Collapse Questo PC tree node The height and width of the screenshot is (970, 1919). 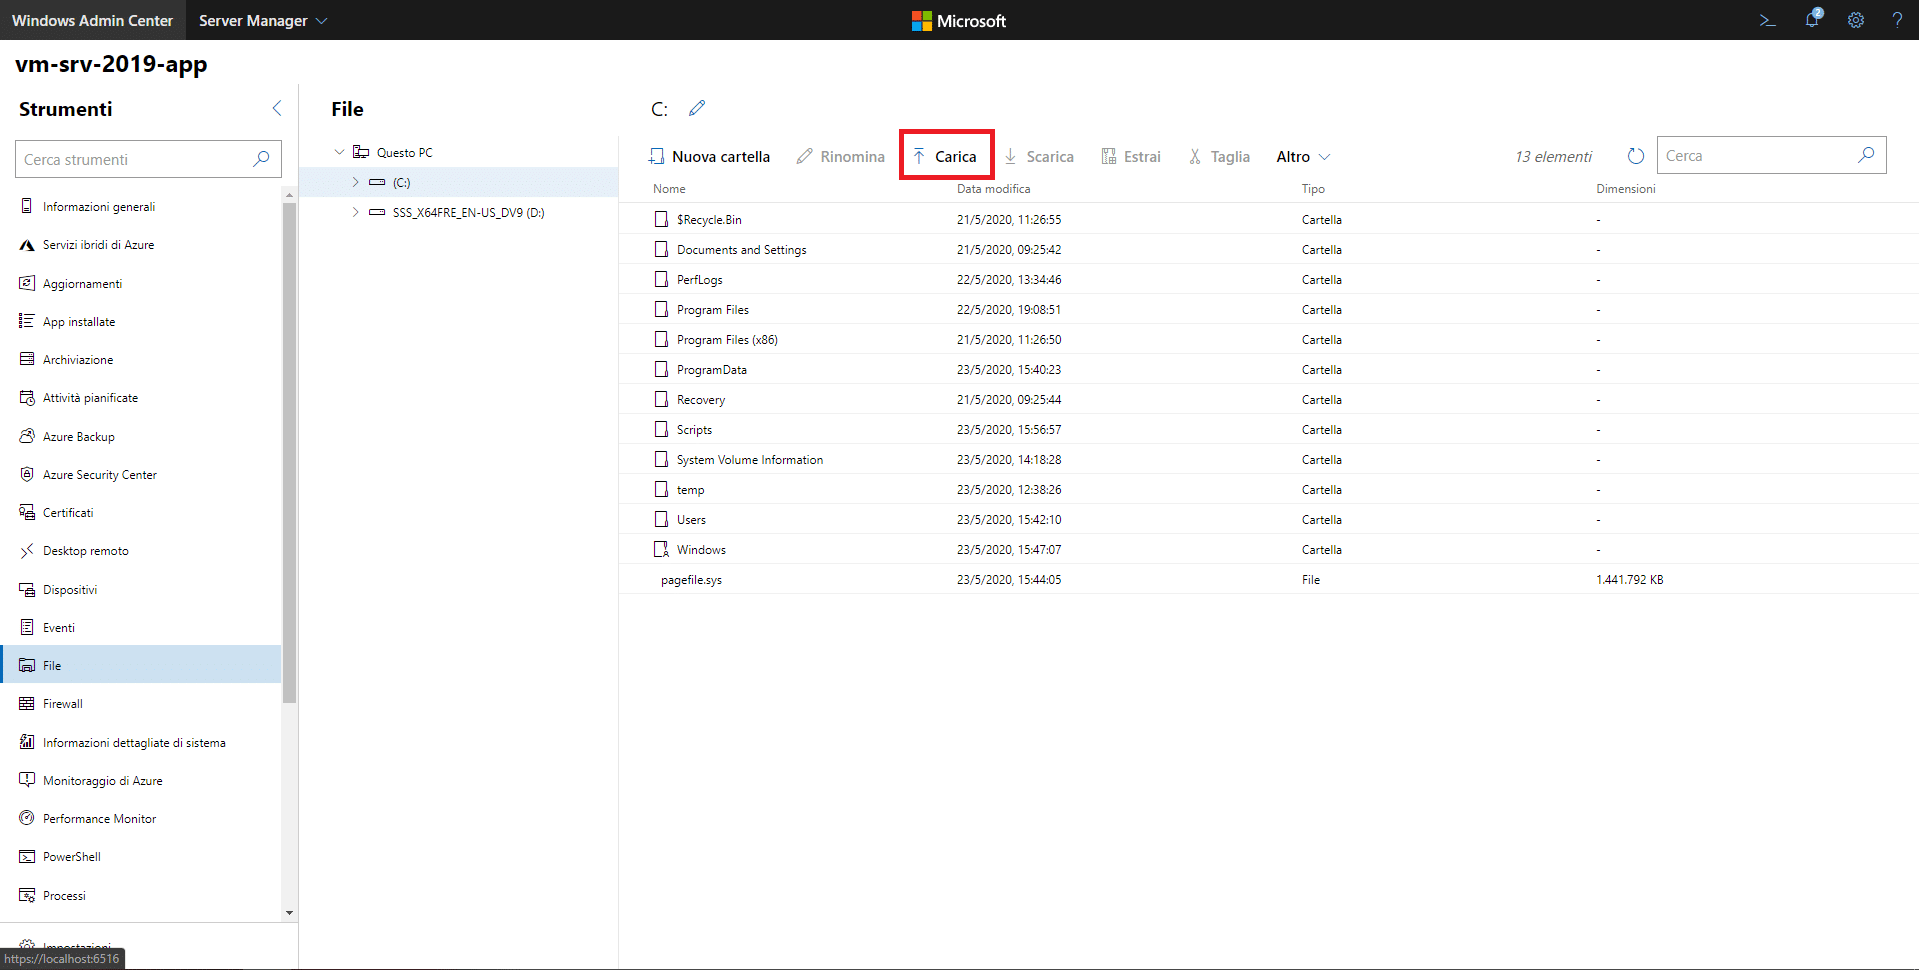(x=339, y=152)
